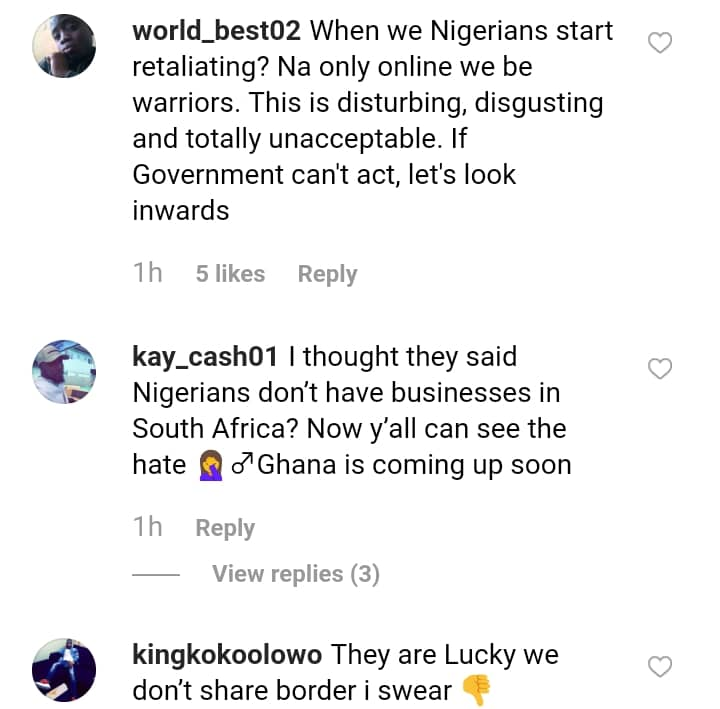Image resolution: width=720 pixels, height=709 pixels.
Task: Select world_best02's comment about retaliating
Action: (370, 139)
